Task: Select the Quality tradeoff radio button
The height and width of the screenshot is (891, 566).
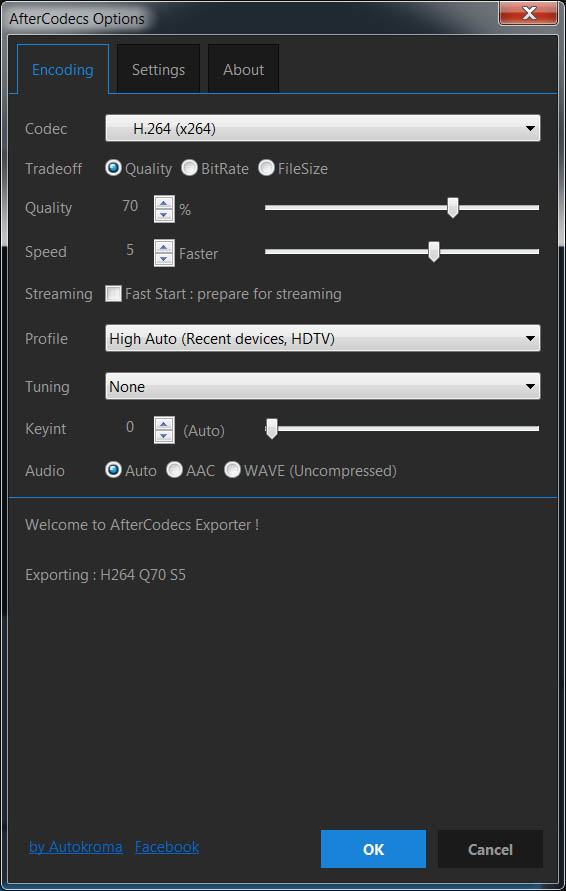Action: pyautogui.click(x=114, y=168)
